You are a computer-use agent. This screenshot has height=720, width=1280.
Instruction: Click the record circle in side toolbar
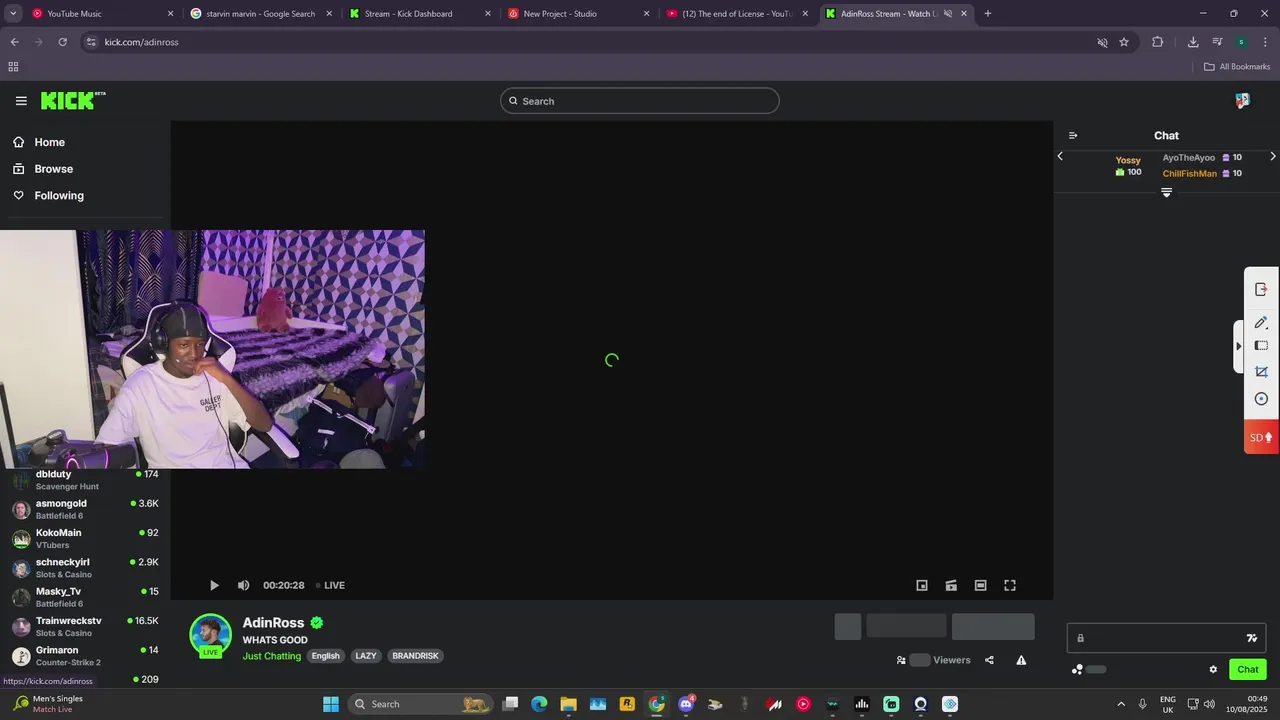(1261, 399)
